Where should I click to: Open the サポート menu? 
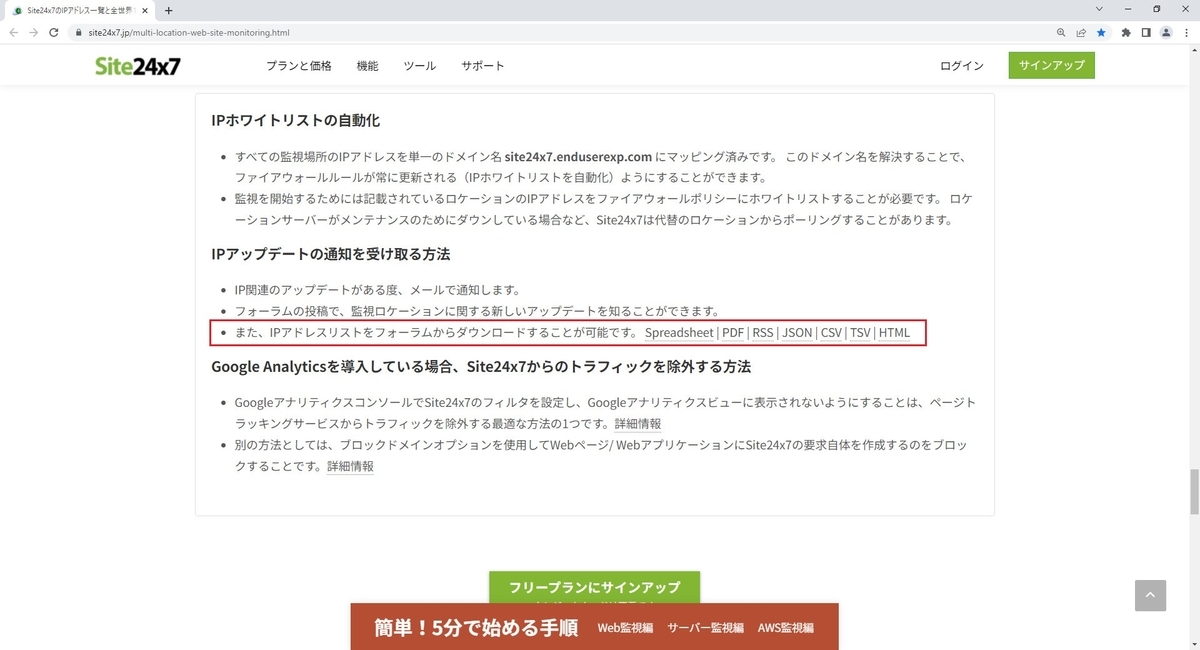[x=482, y=66]
